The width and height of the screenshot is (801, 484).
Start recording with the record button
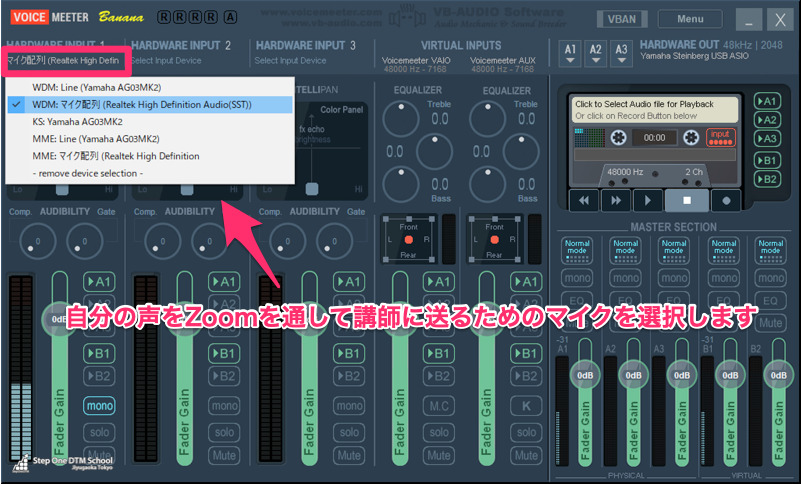tap(726, 200)
